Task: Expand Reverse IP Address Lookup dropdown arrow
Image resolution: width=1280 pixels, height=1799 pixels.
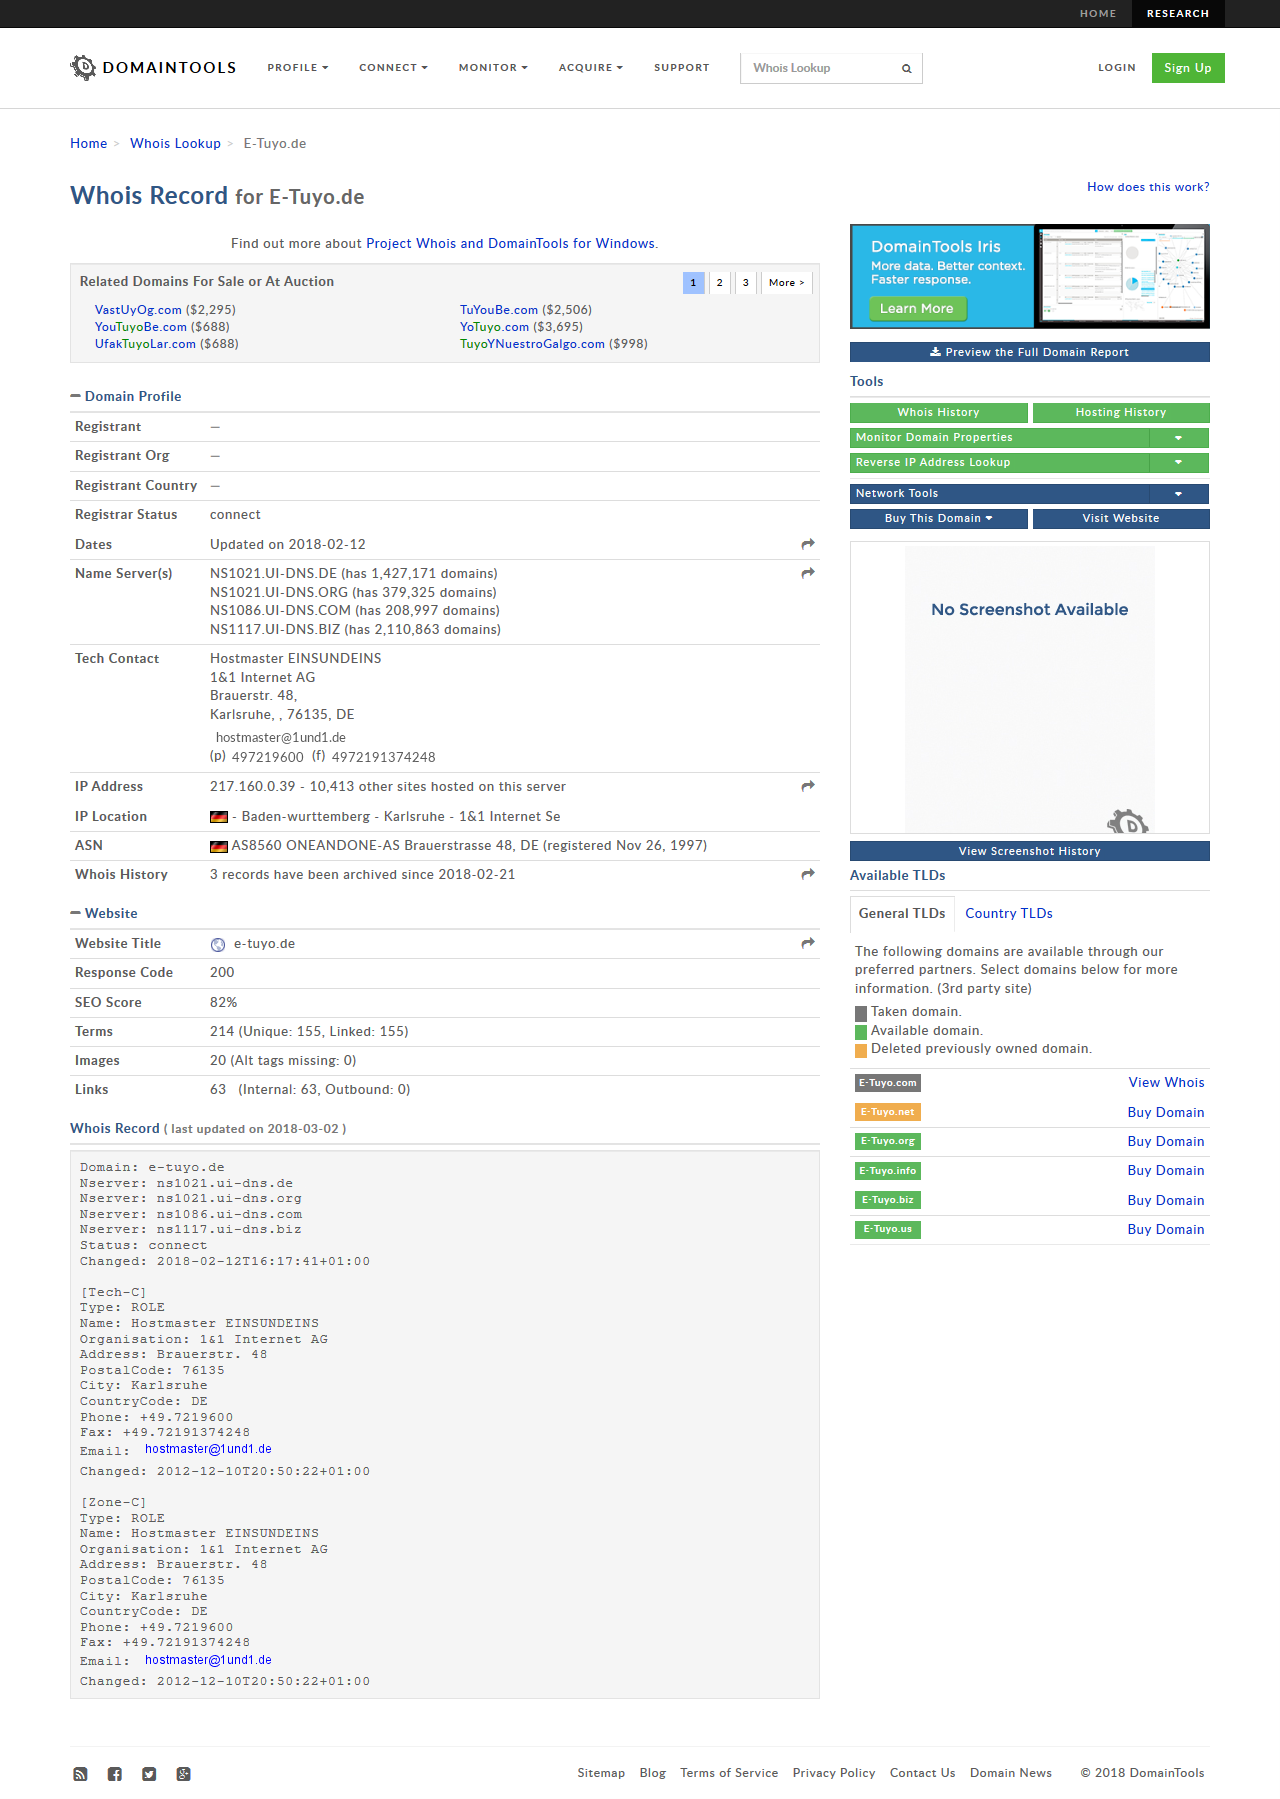Action: click(1179, 463)
